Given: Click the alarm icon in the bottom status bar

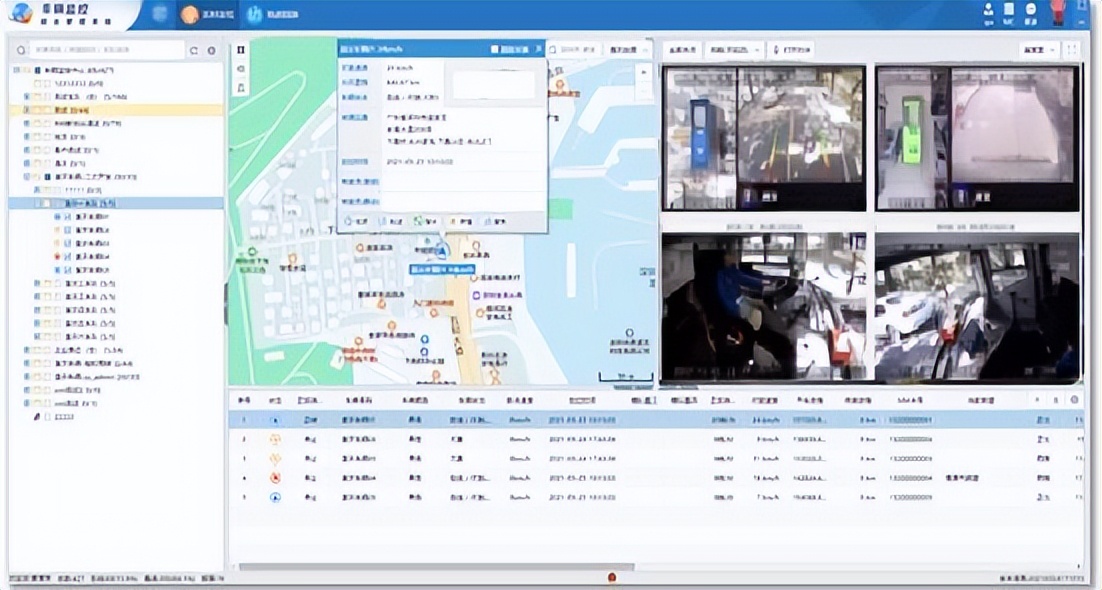Looking at the screenshot, I should [x=611, y=578].
